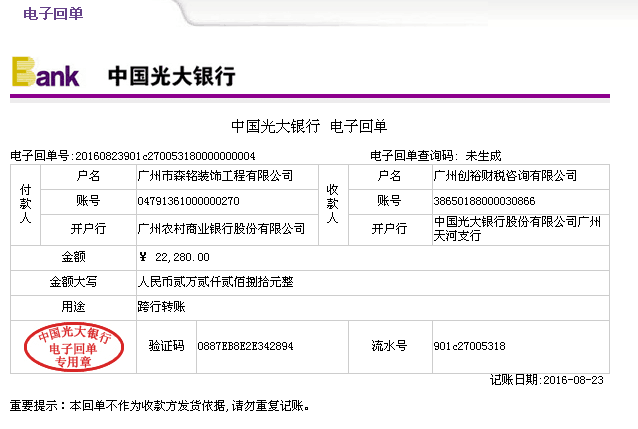638x429 pixels.
Task: Select payer account 04791361000000270
Action: (x=188, y=201)
